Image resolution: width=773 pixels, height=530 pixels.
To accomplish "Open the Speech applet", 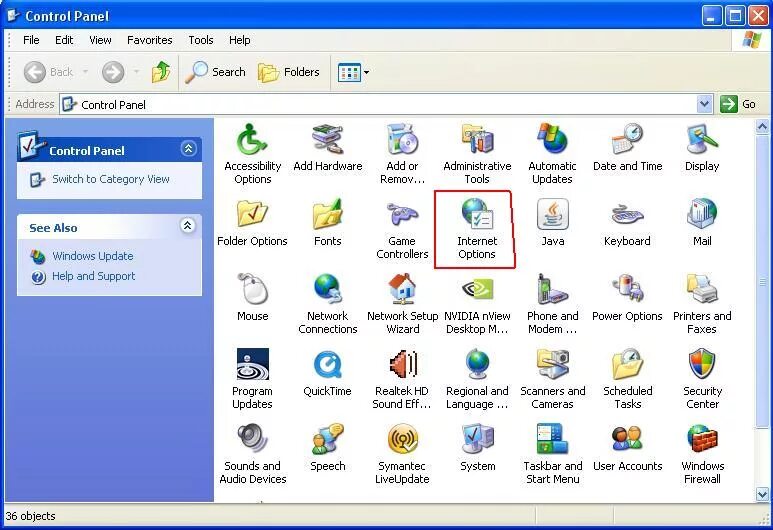I will pyautogui.click(x=327, y=447).
